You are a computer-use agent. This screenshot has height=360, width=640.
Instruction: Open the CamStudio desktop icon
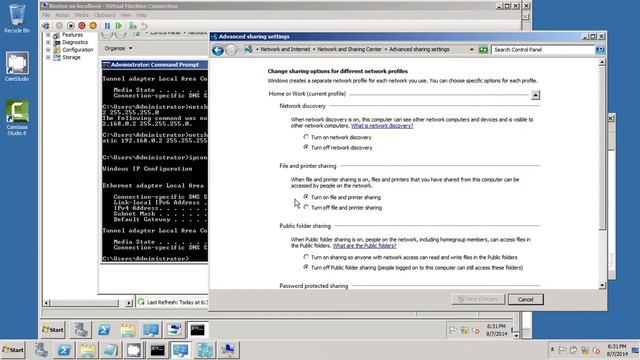17,66
